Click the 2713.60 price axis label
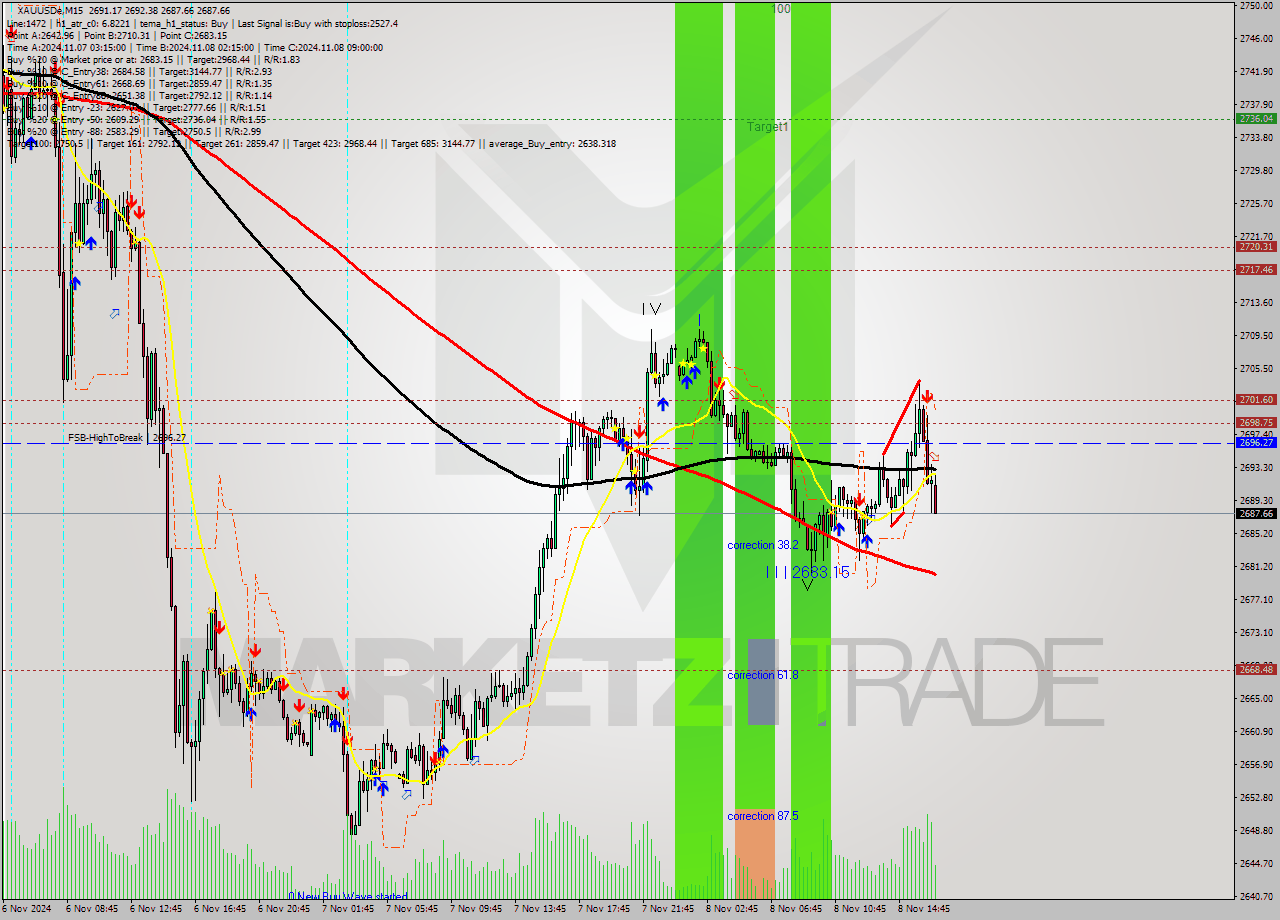 (x=1257, y=302)
